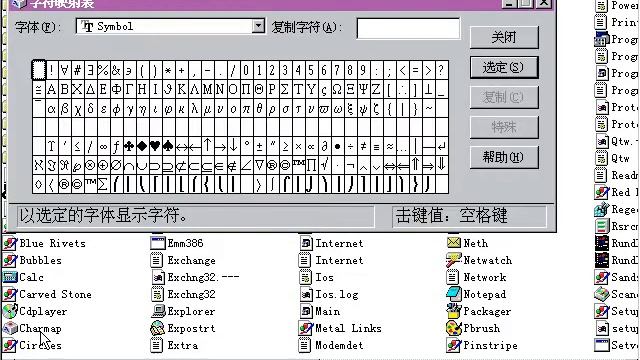Screen dimensions: 640x360
Task: Select the Read text file icon
Action: click(600, 175)
